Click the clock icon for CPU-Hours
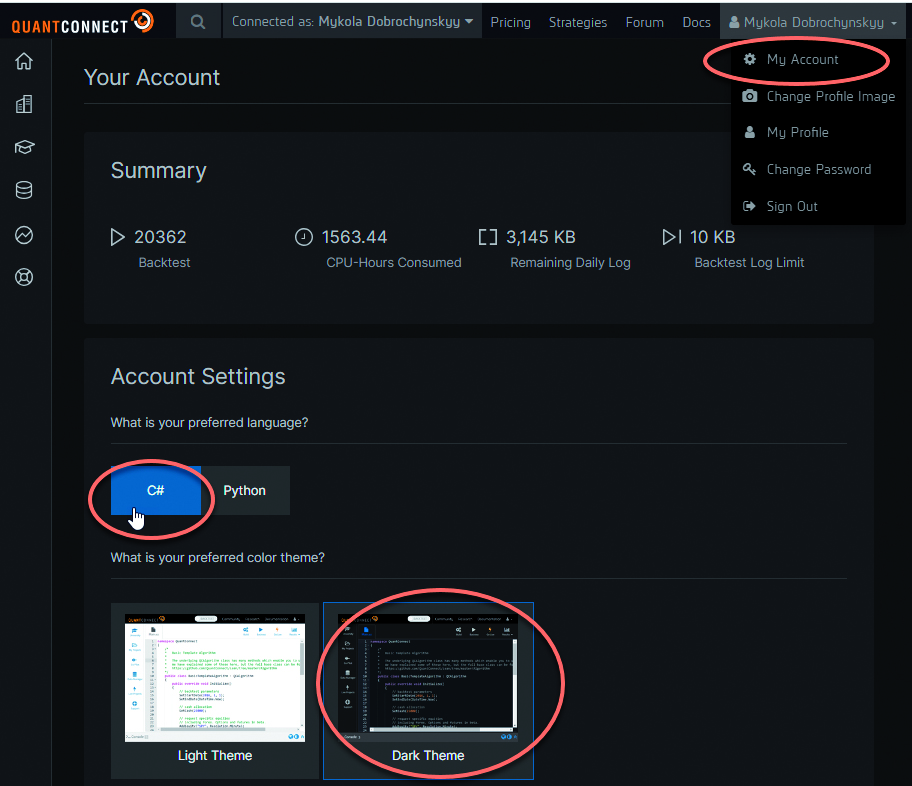912x786 pixels. 304,237
